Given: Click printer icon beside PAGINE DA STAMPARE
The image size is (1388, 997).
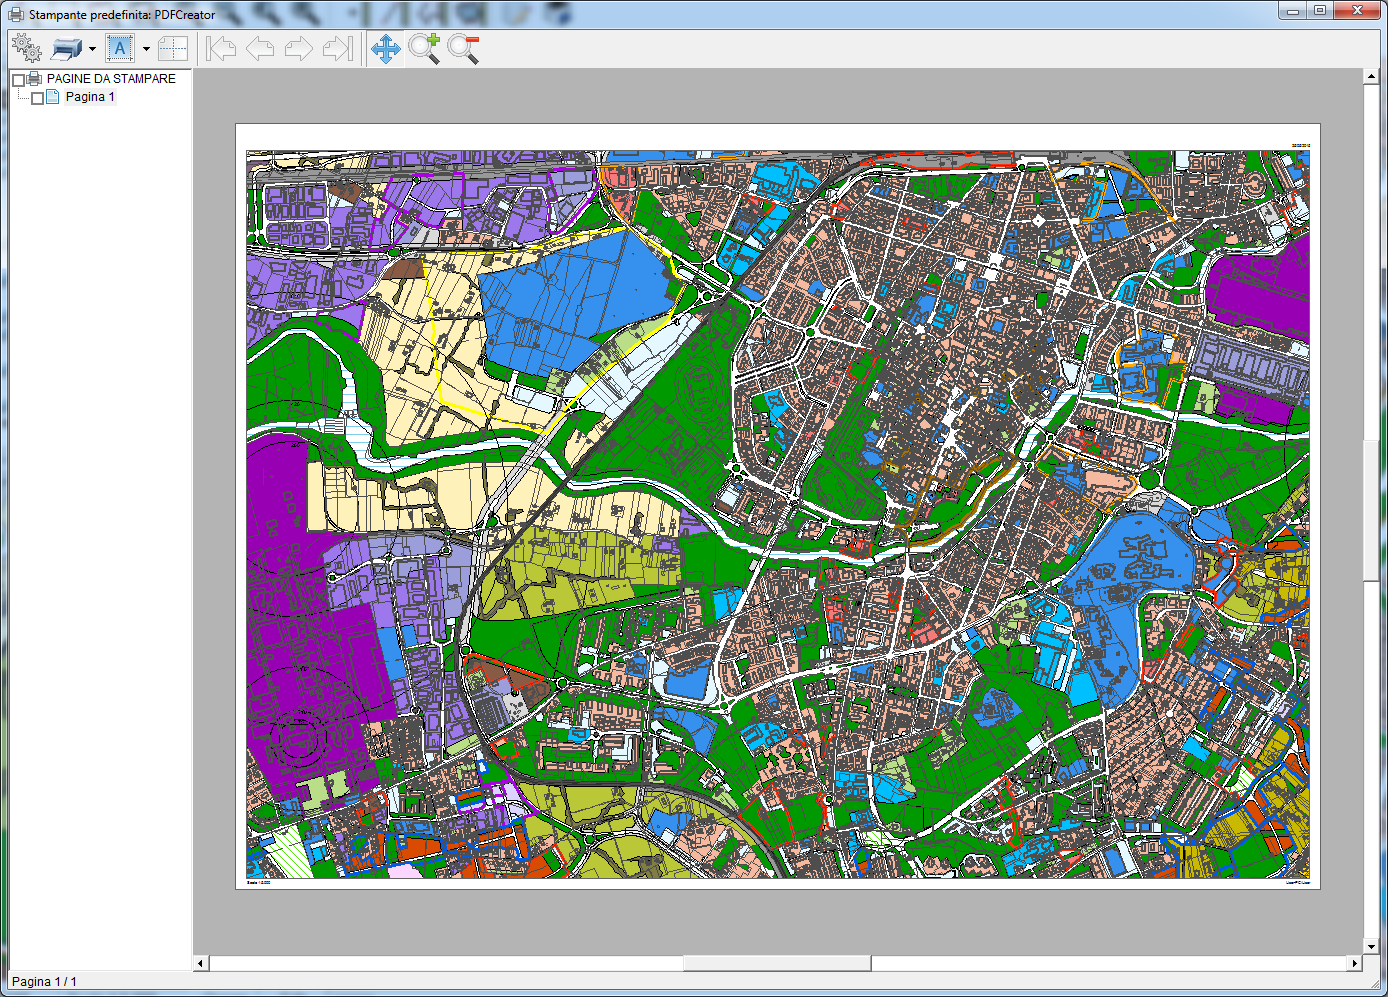Looking at the screenshot, I should (x=34, y=78).
